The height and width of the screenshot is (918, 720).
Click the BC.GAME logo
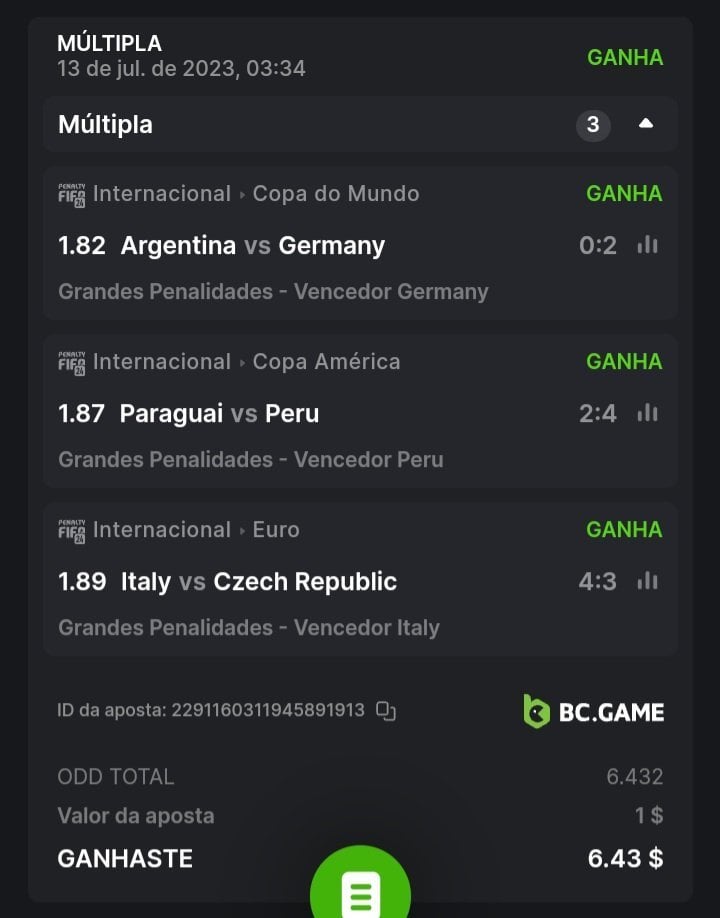coord(593,712)
